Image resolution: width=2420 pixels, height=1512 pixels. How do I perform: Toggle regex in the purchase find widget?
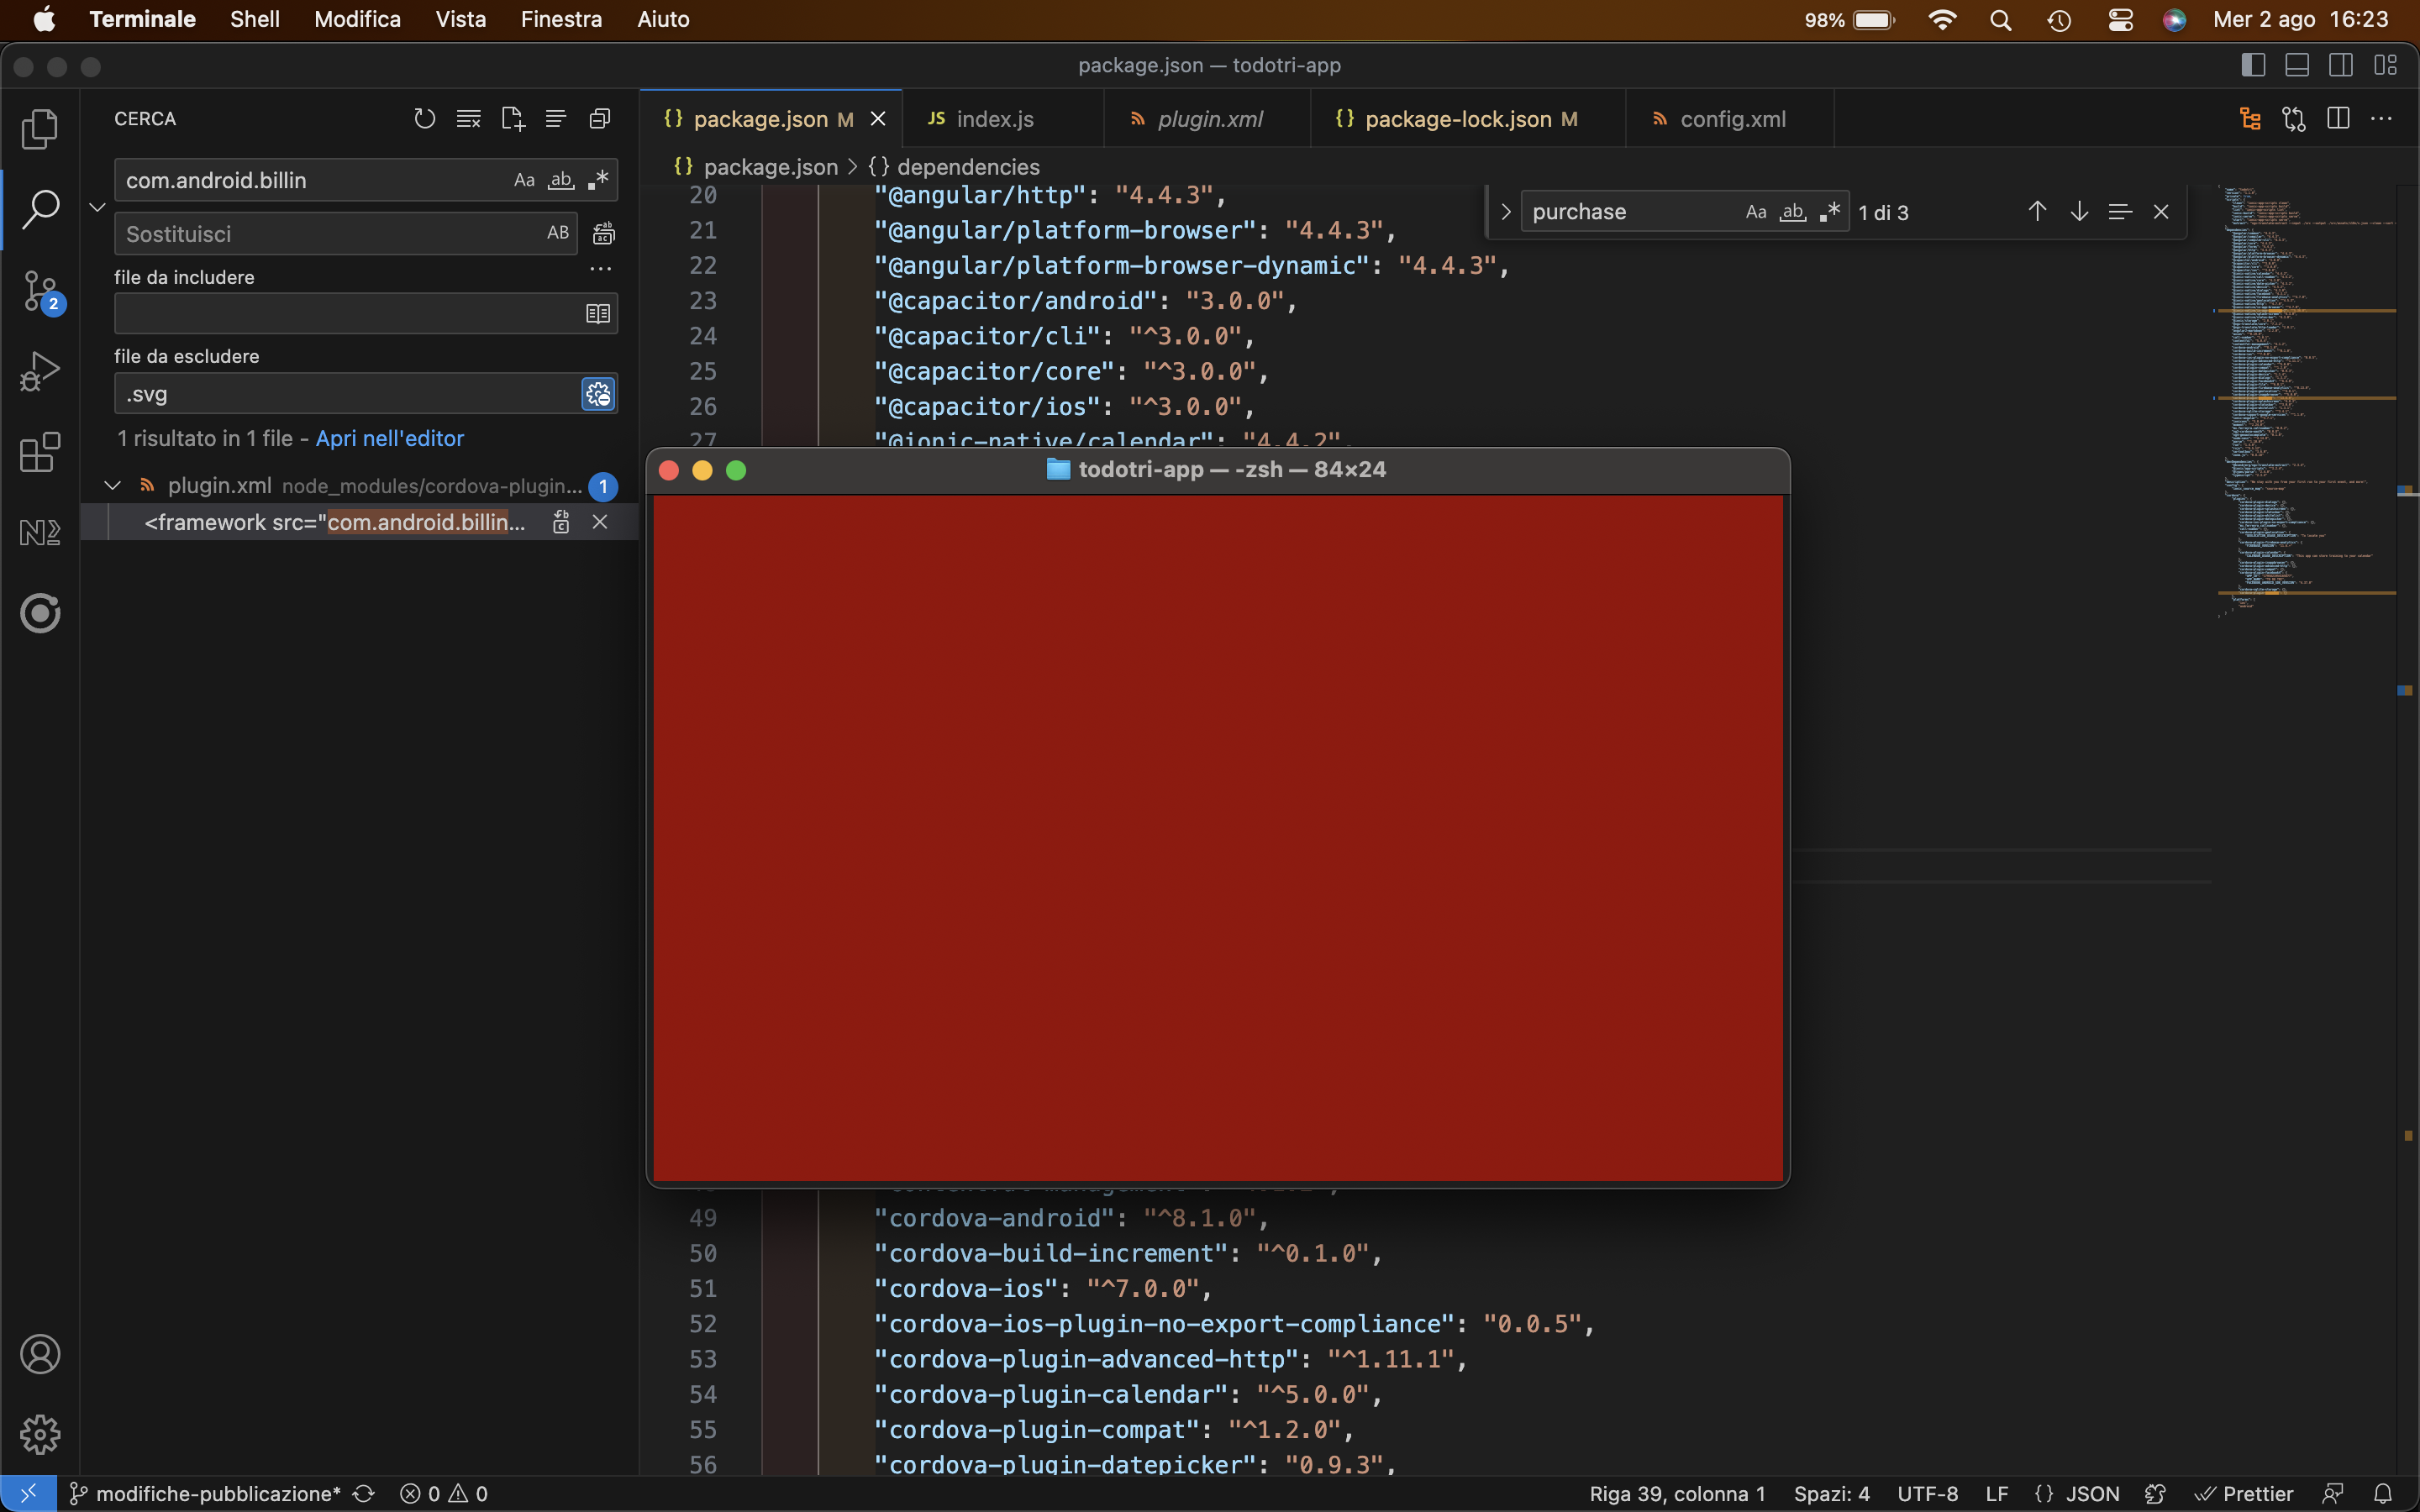tap(1829, 212)
